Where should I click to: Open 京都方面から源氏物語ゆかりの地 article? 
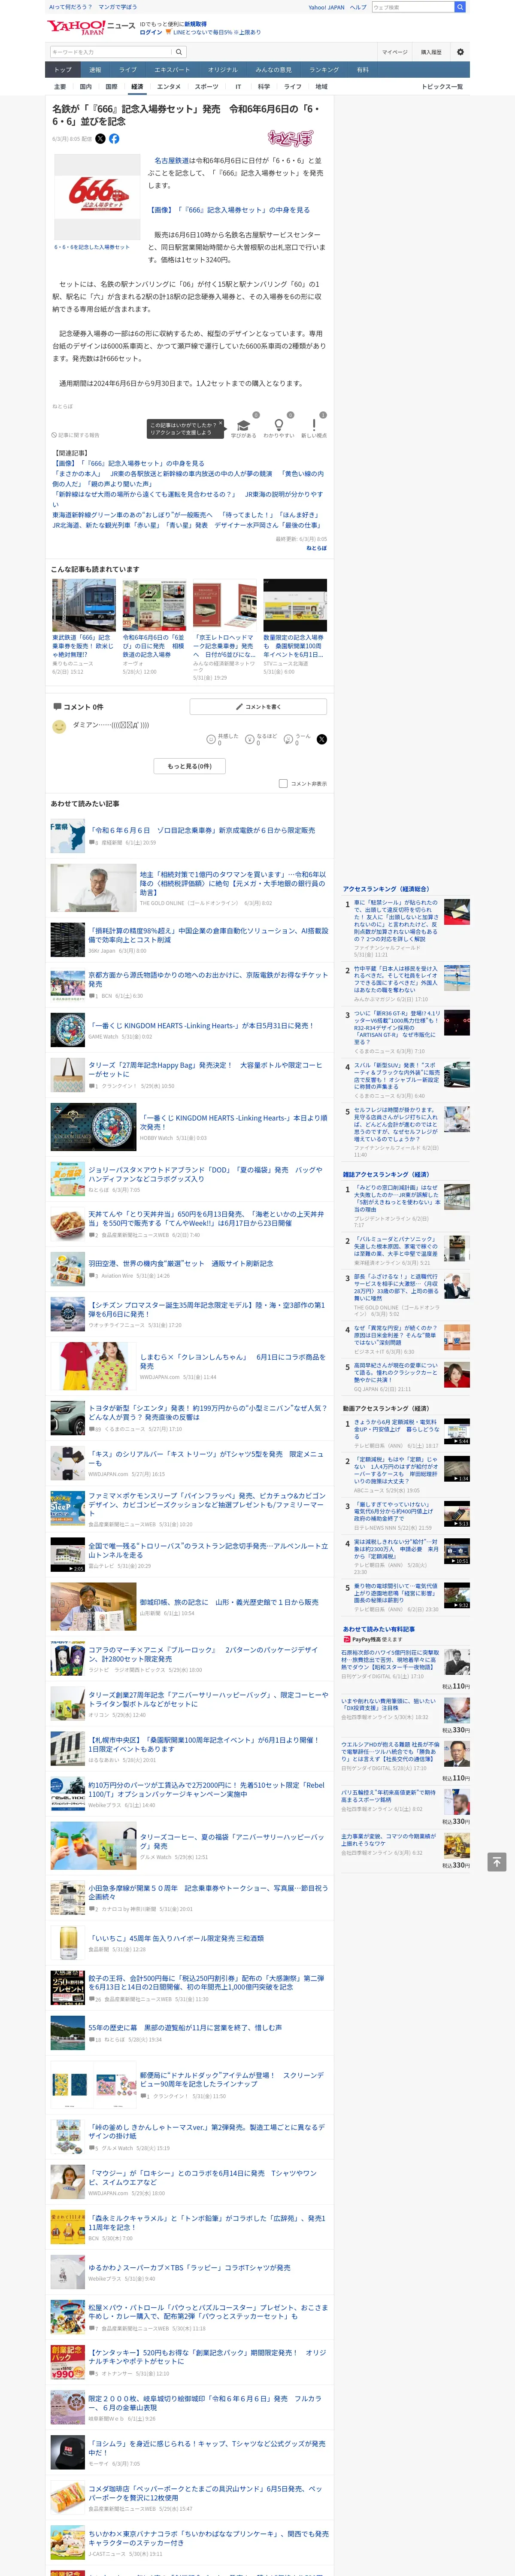click(208, 979)
